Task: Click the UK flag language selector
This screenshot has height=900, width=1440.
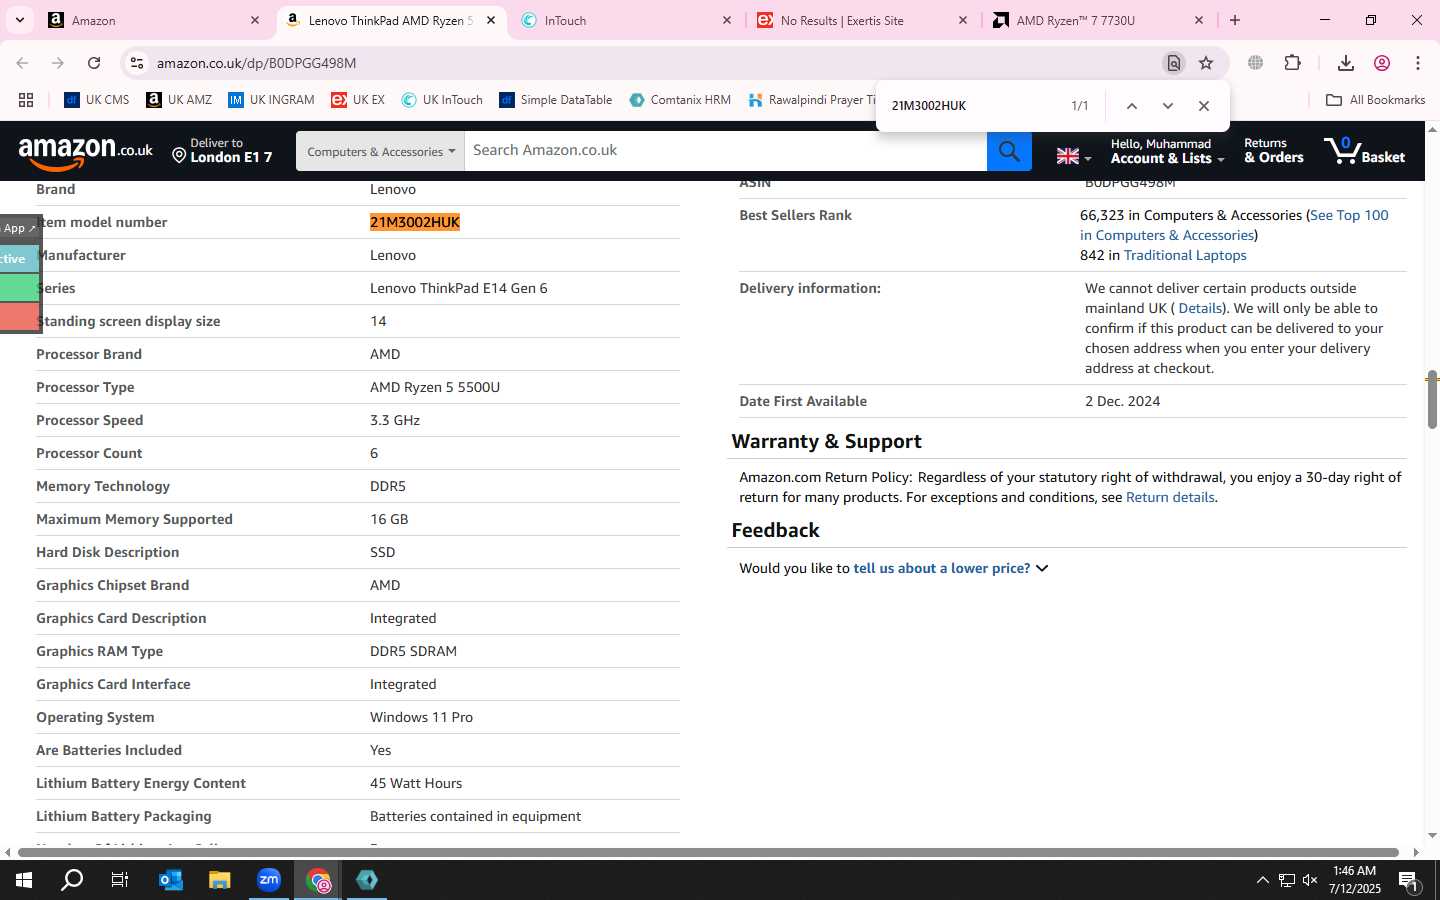Action: coord(1074,156)
